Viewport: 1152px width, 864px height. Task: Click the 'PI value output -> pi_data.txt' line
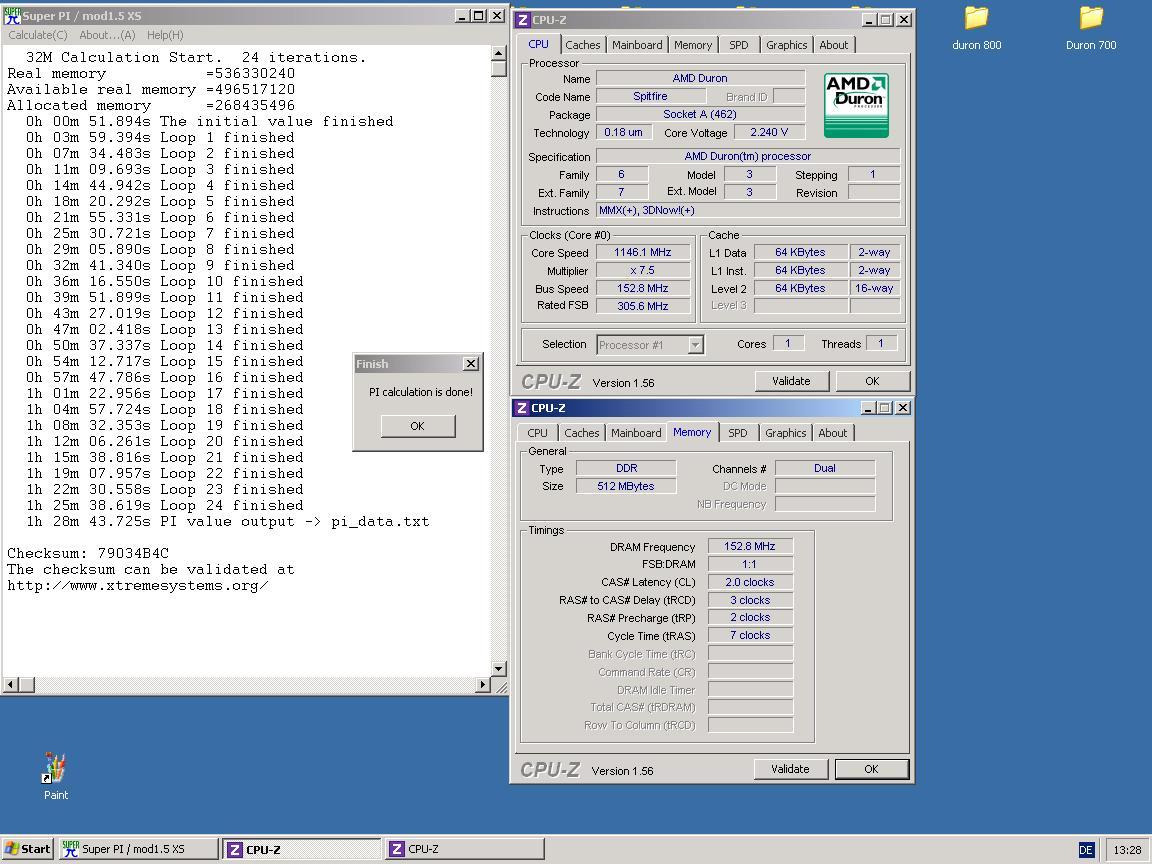228,522
